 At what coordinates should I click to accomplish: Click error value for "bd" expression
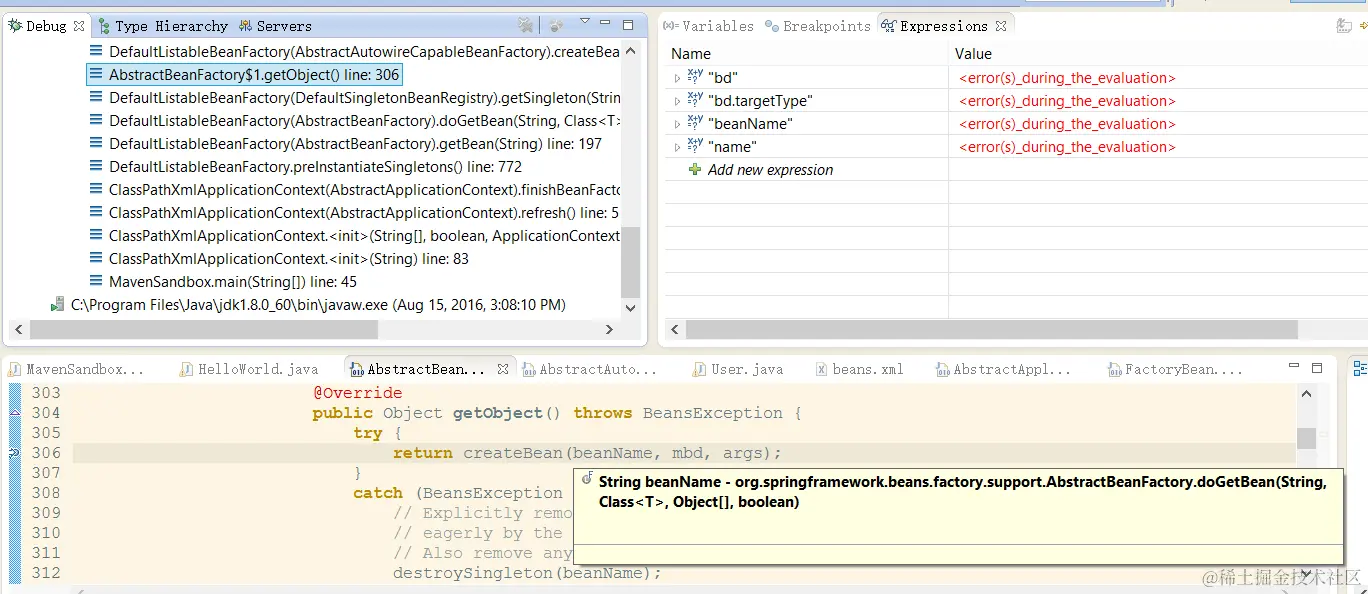1067,78
